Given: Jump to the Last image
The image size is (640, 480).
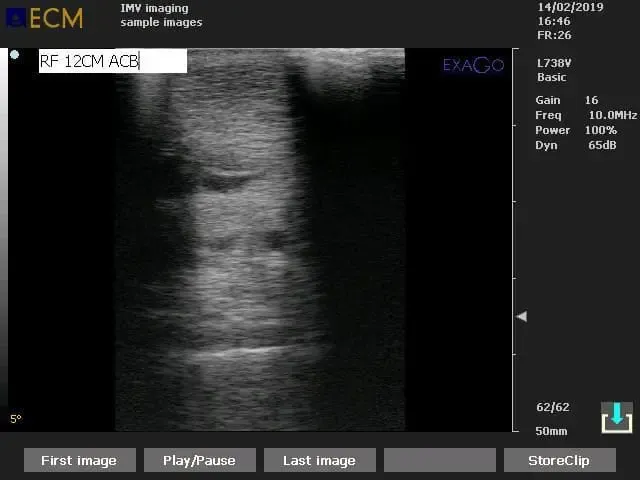Looking at the screenshot, I should [320, 460].
